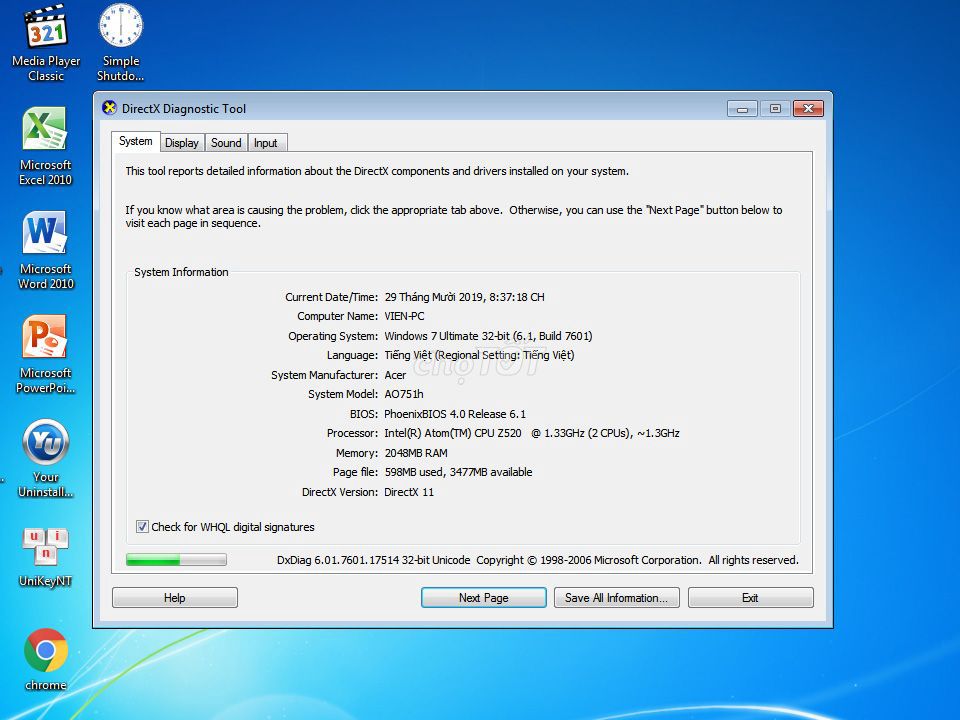The width and height of the screenshot is (960, 720).
Task: Exit the DirectX Diagnostic Tool
Action: (751, 598)
